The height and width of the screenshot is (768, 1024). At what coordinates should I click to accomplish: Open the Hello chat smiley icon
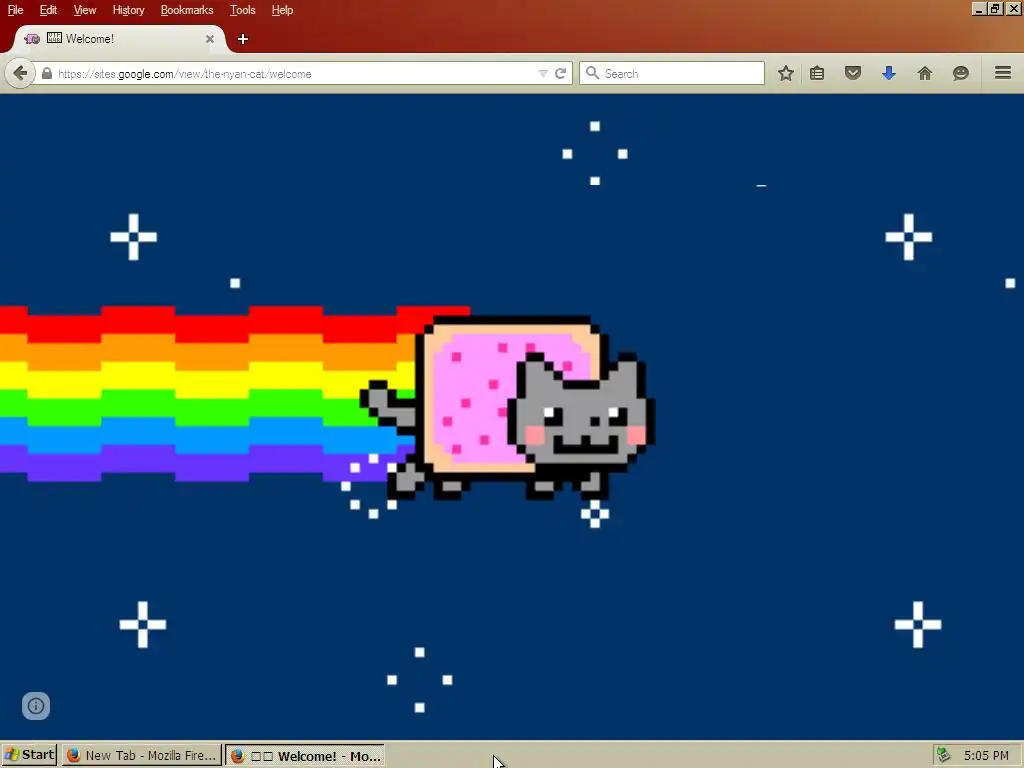coord(961,73)
